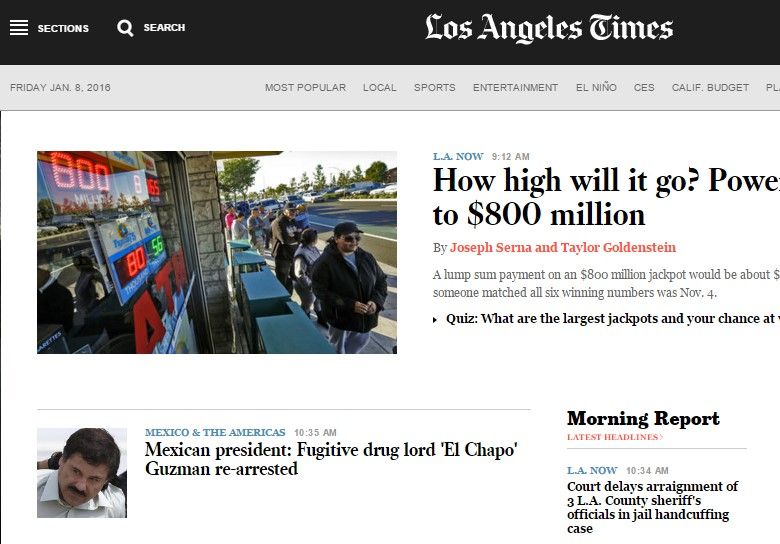
Task: Open the largest jackpots quiz link
Action: pyautogui.click(x=613, y=318)
